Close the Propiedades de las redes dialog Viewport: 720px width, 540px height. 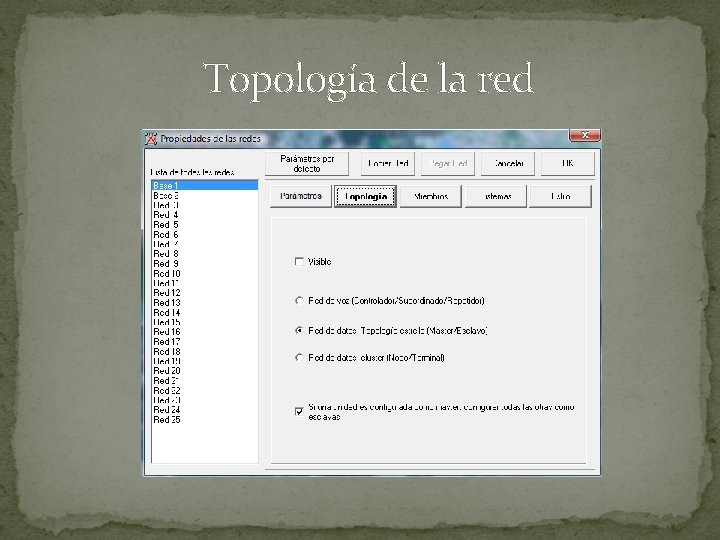click(x=585, y=135)
